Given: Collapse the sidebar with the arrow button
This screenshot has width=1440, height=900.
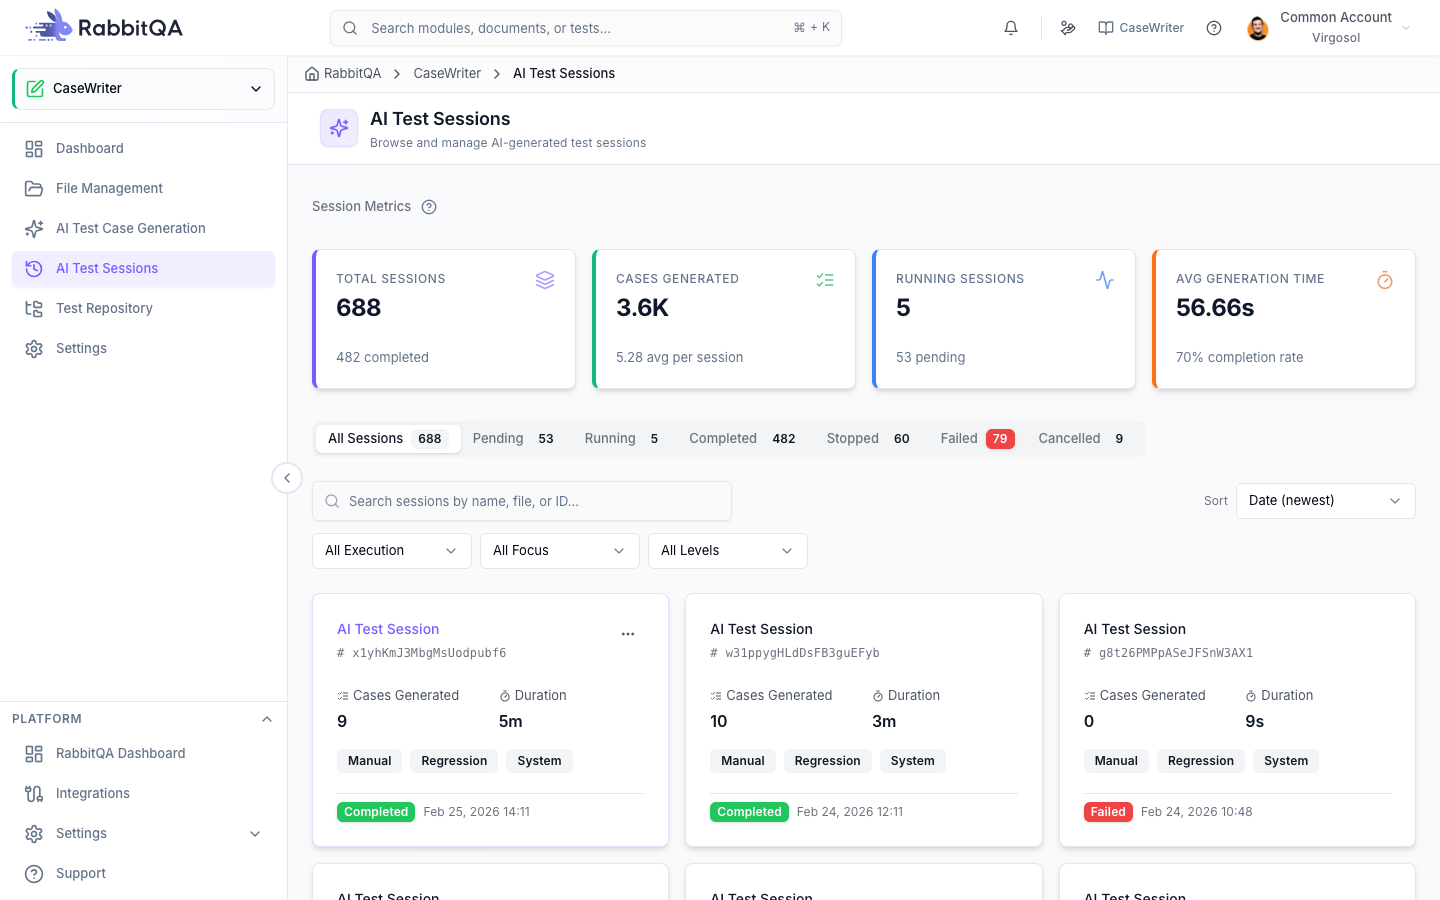Looking at the screenshot, I should point(287,478).
